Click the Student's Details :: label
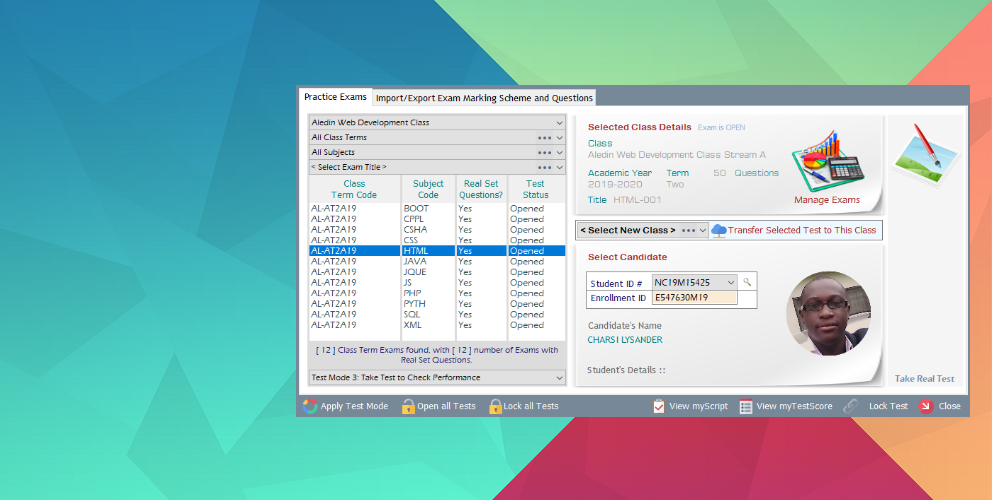992x500 pixels. tap(626, 370)
